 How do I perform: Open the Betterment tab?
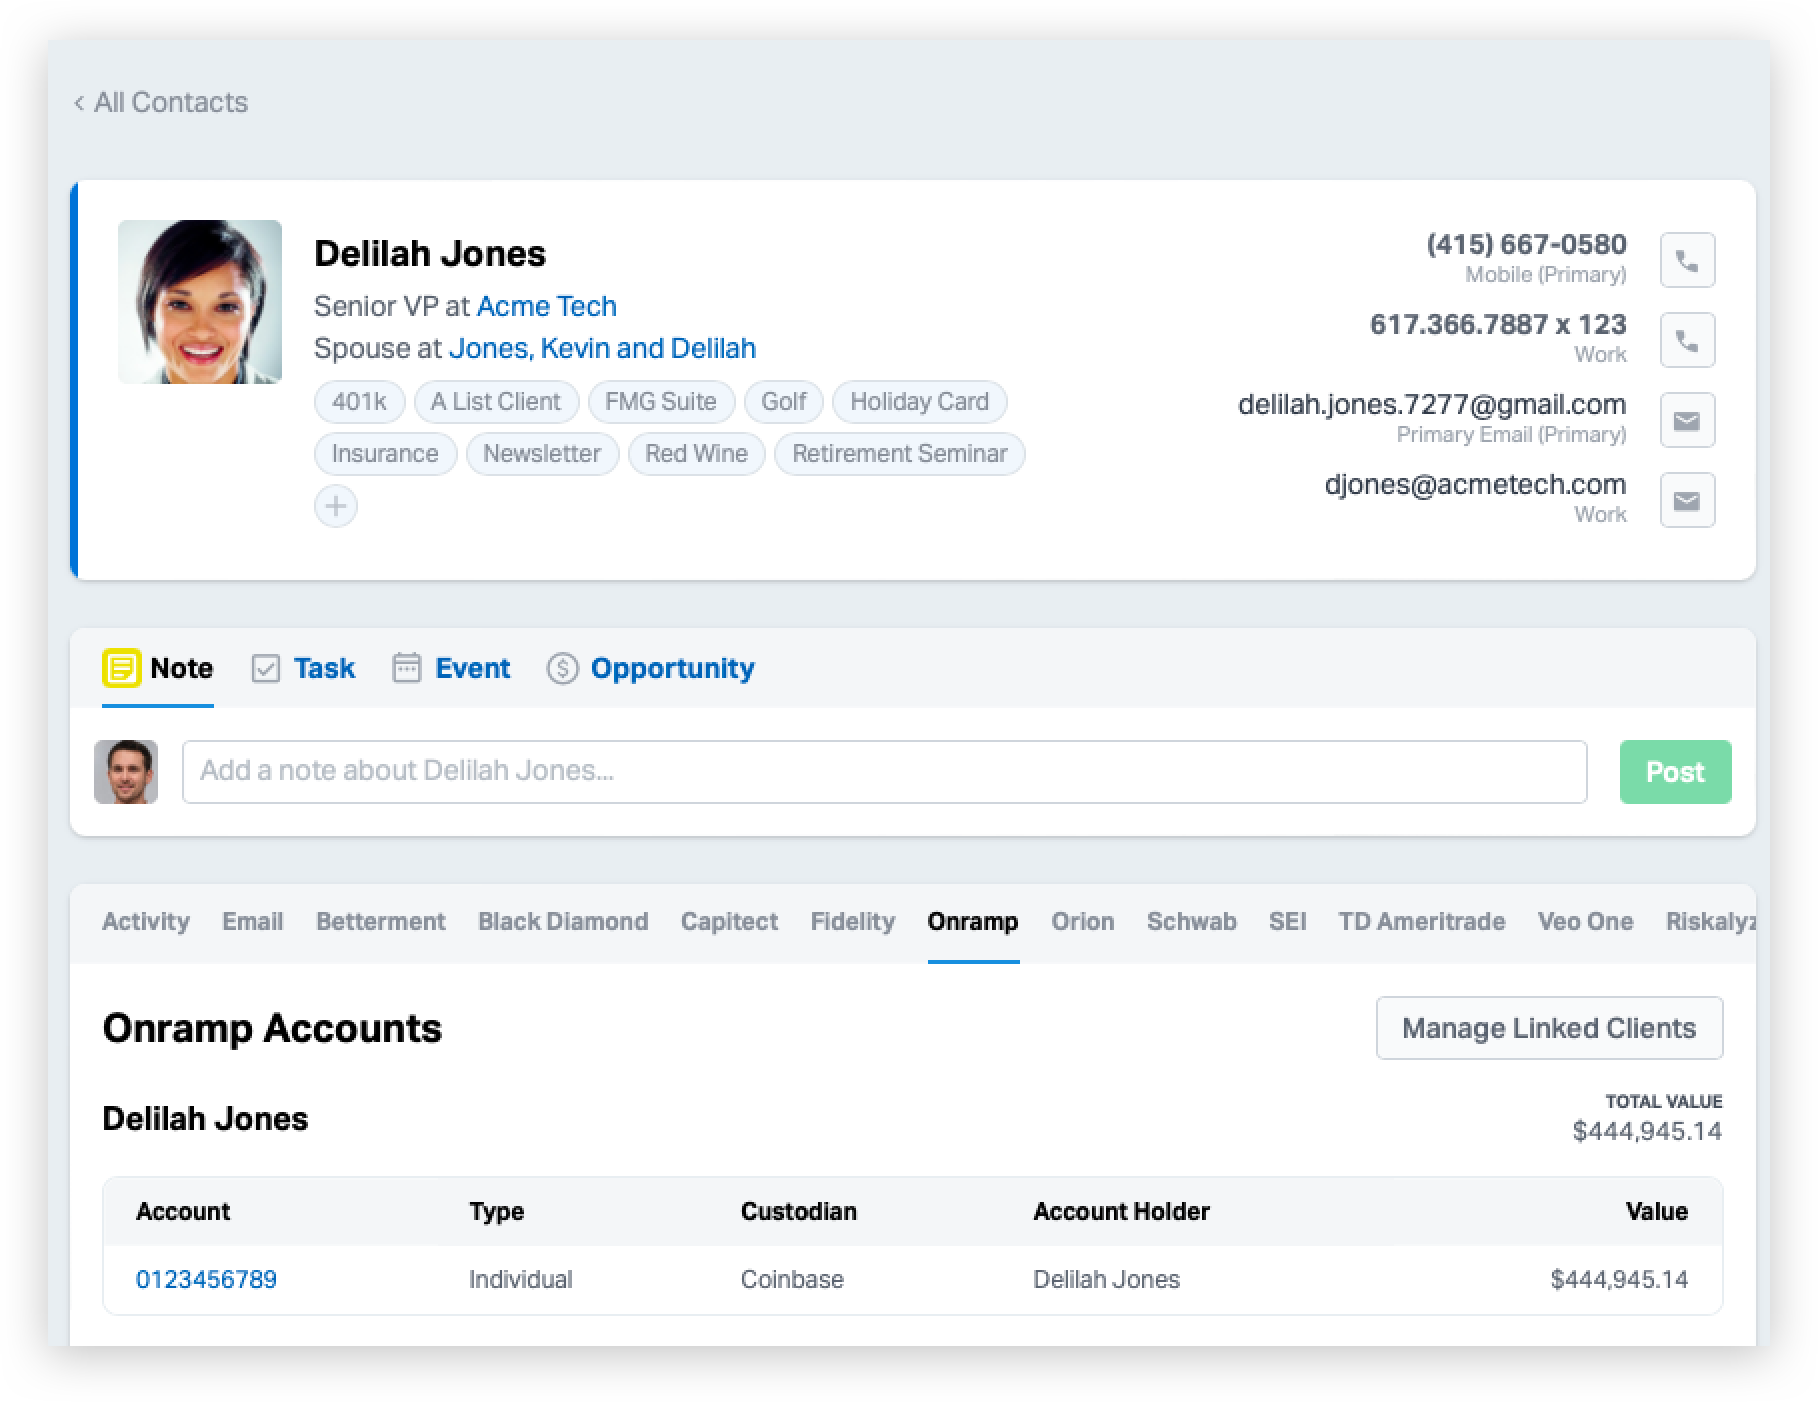click(x=381, y=921)
